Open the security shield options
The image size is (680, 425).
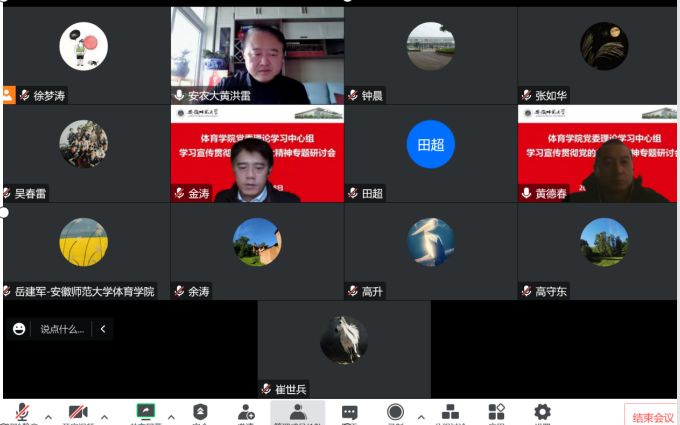pyautogui.click(x=200, y=412)
